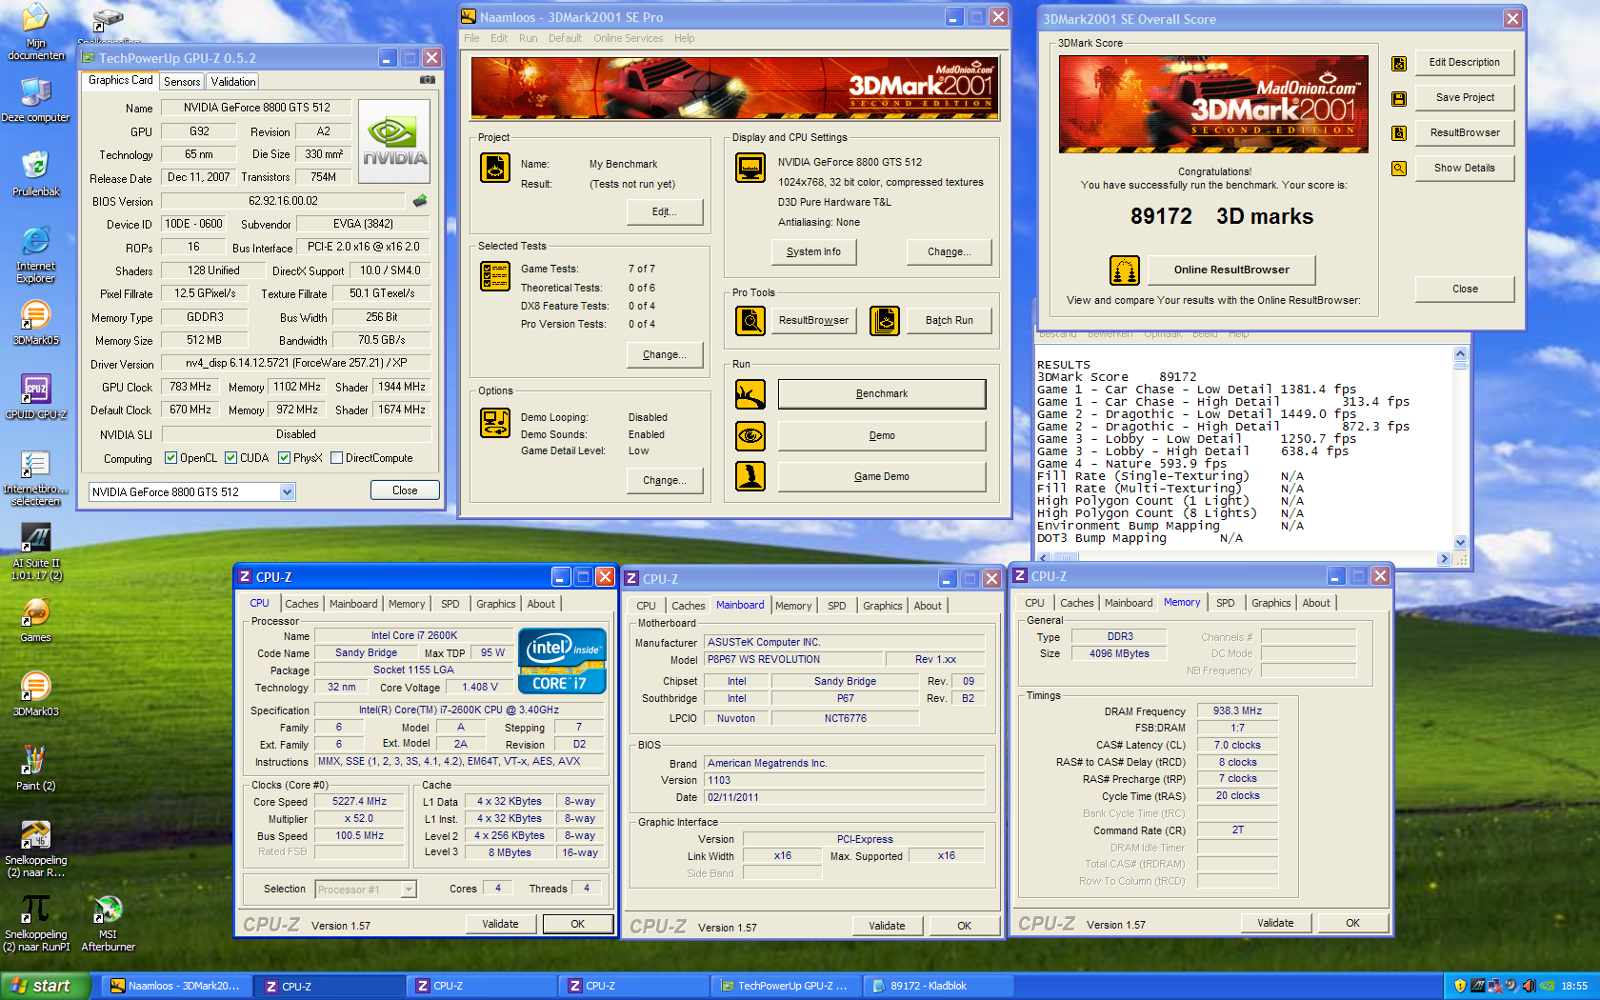Click the Demo eye icon
1600x1000 pixels.
[x=750, y=435]
